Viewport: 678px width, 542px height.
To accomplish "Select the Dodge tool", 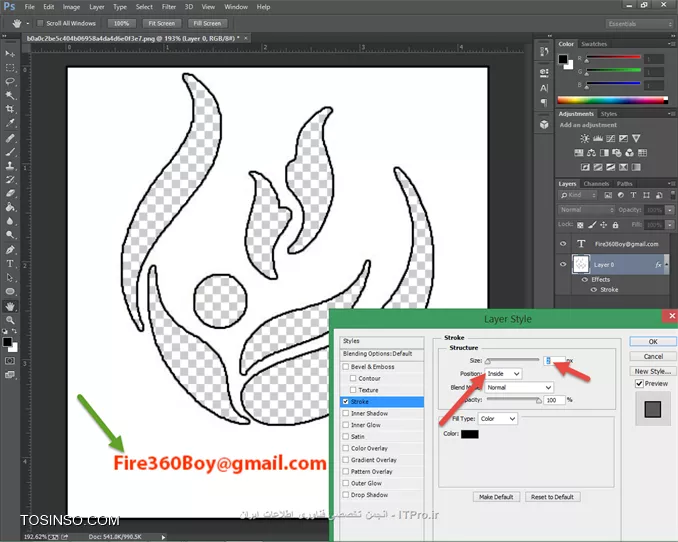I will tap(10, 235).
